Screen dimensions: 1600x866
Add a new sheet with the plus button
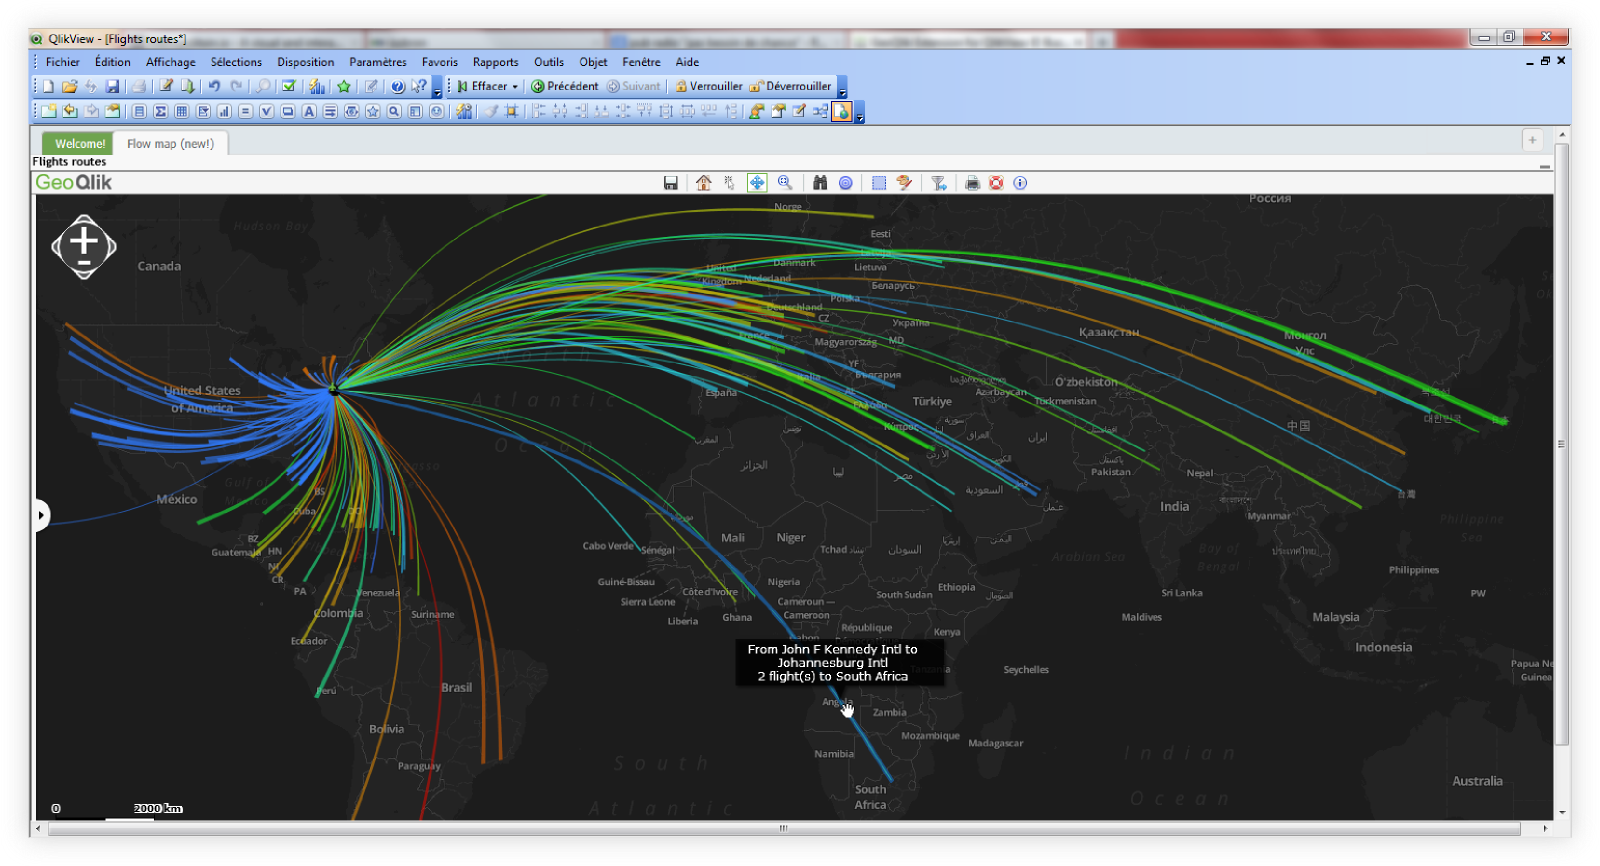pos(1532,140)
